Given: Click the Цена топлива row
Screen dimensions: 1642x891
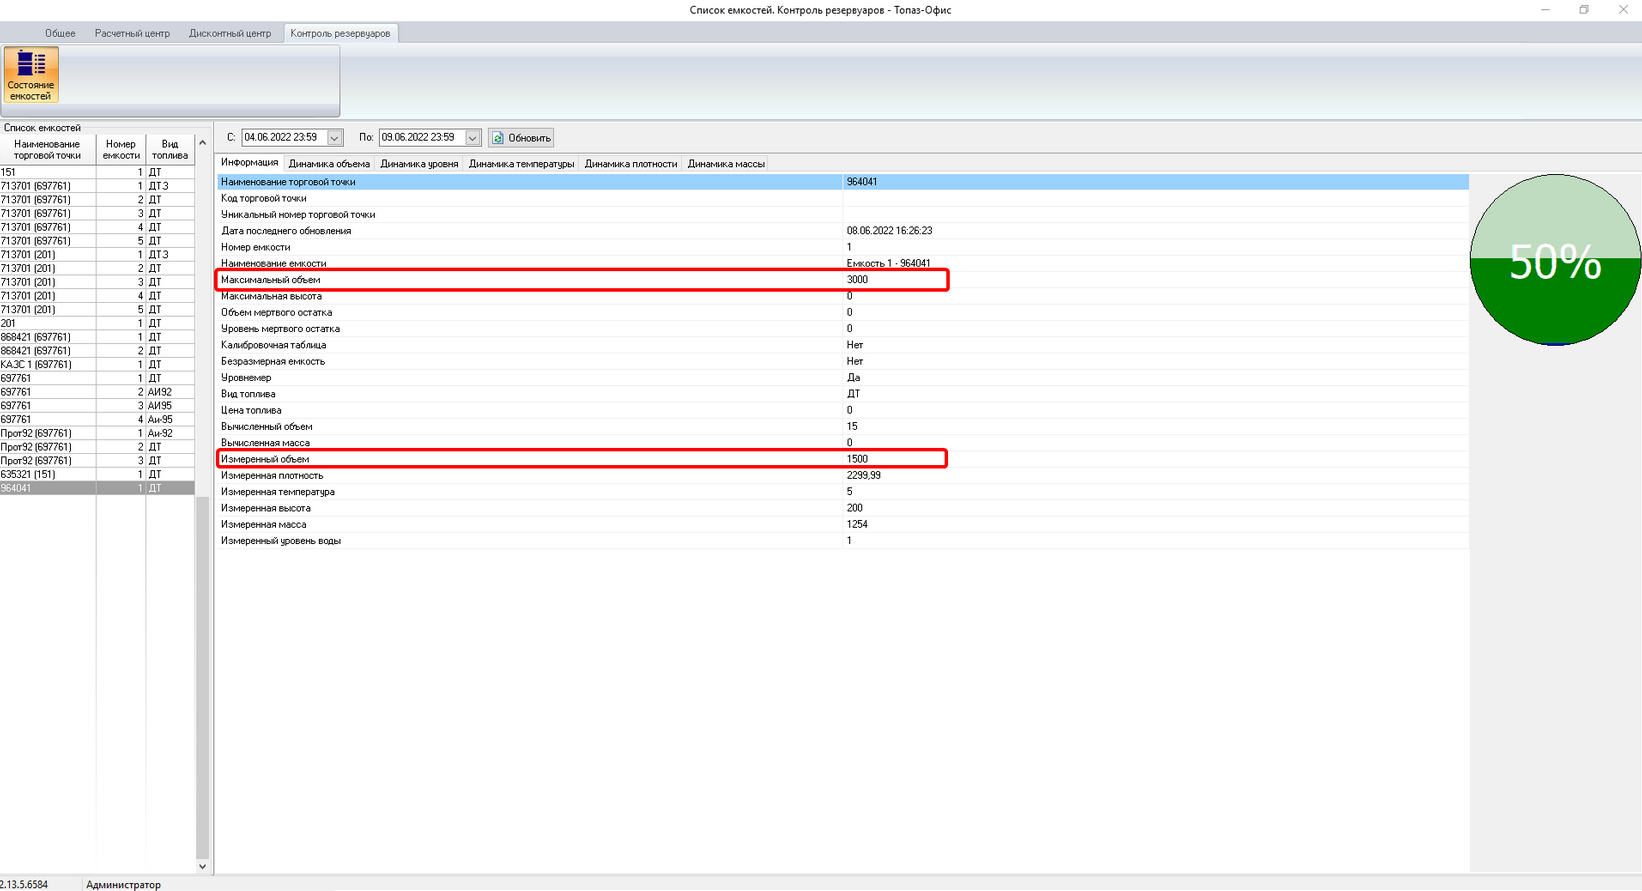Looking at the screenshot, I should tap(843, 410).
